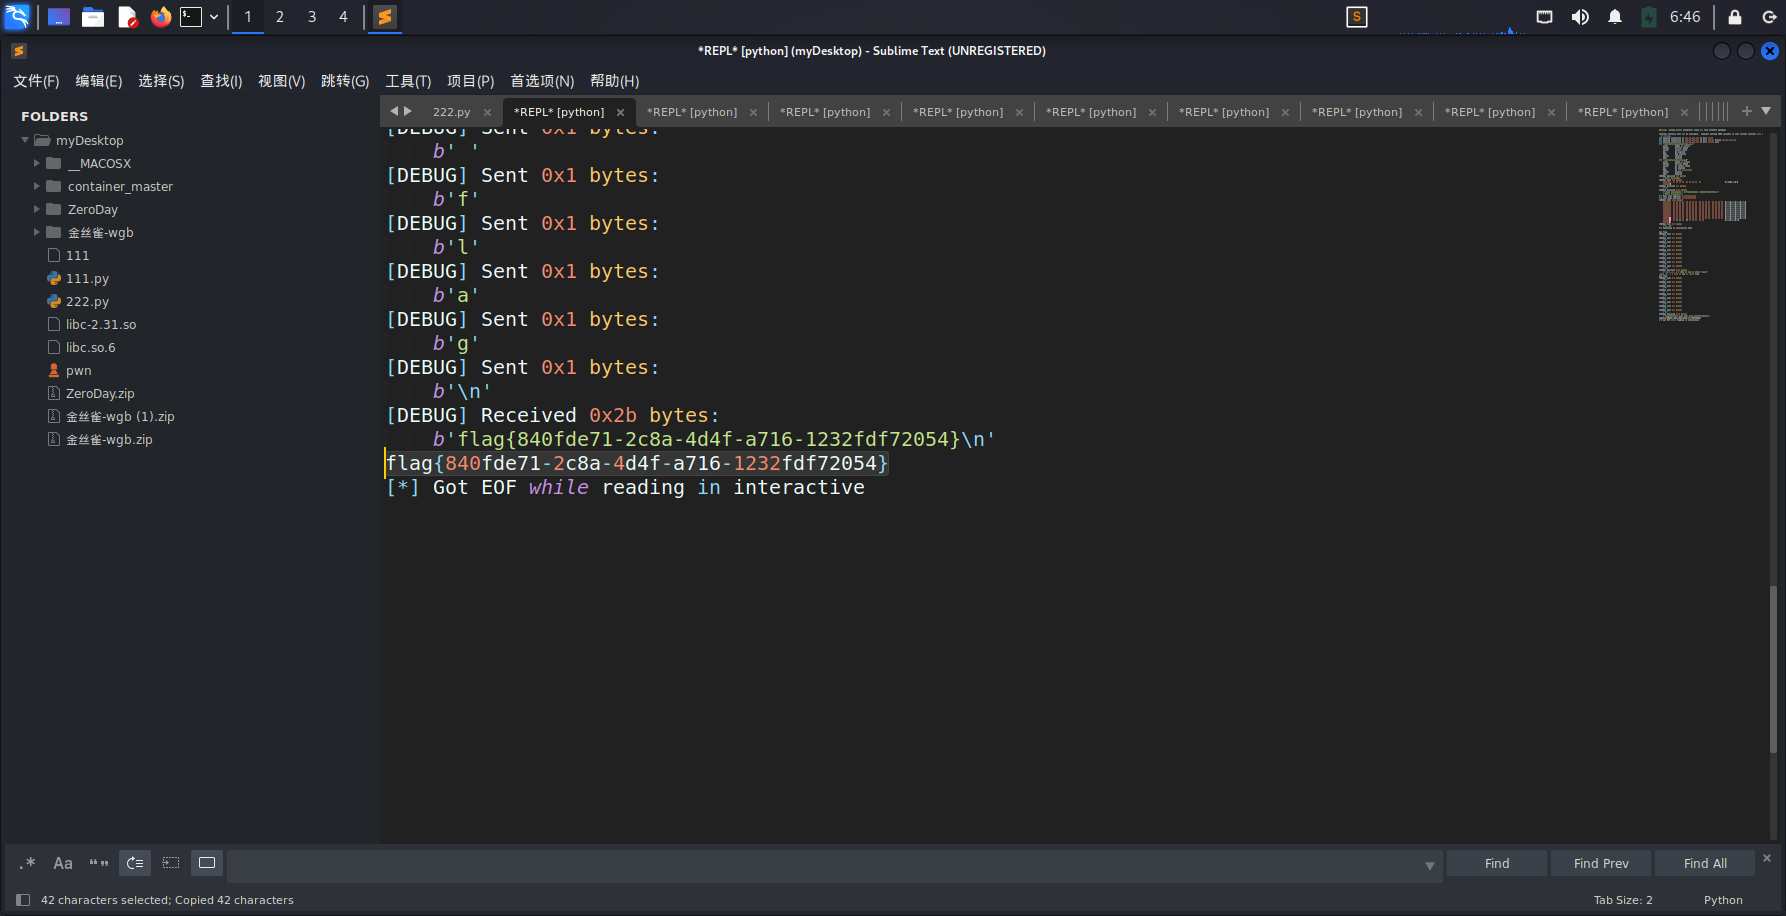This screenshot has height=916, width=1786.
Task: Click the previous tab arrow
Action: (x=394, y=111)
